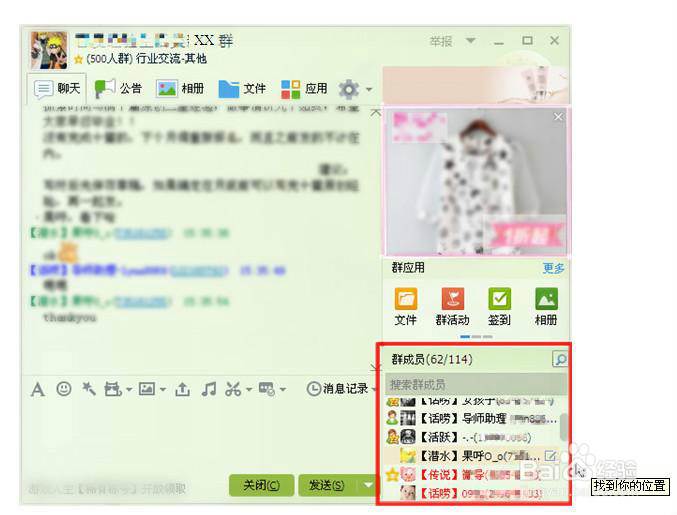Screen dimensions: 677x515
Task: Open the 群活动 group app icon
Action: [x=452, y=307]
